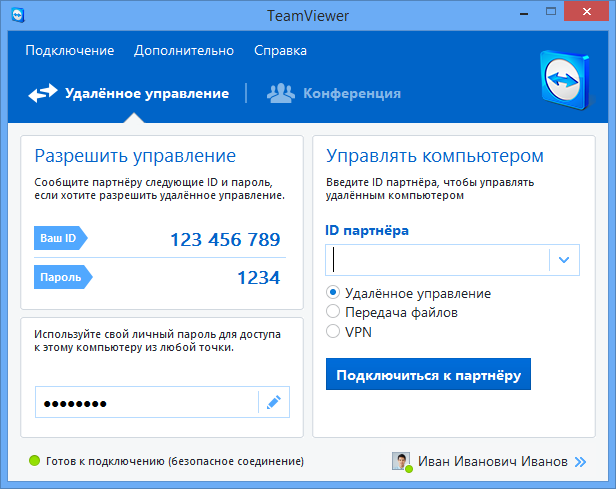
Task: Expand the contacts list with the double chevron
Action: coord(580,462)
